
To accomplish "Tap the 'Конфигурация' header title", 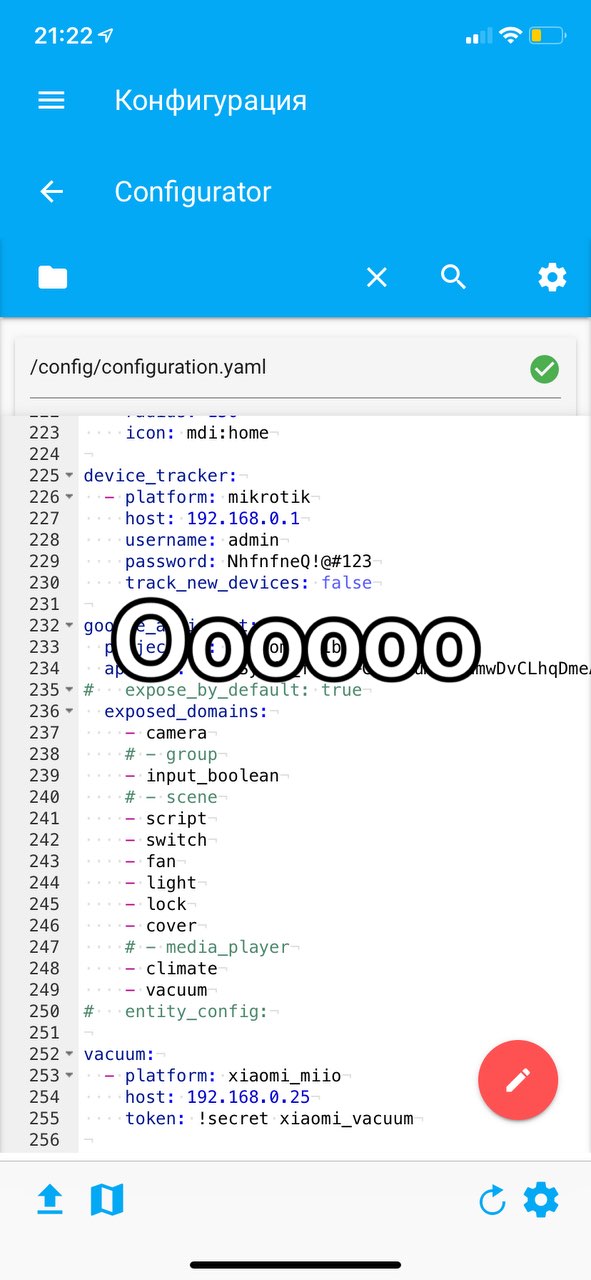I will 210,101.
